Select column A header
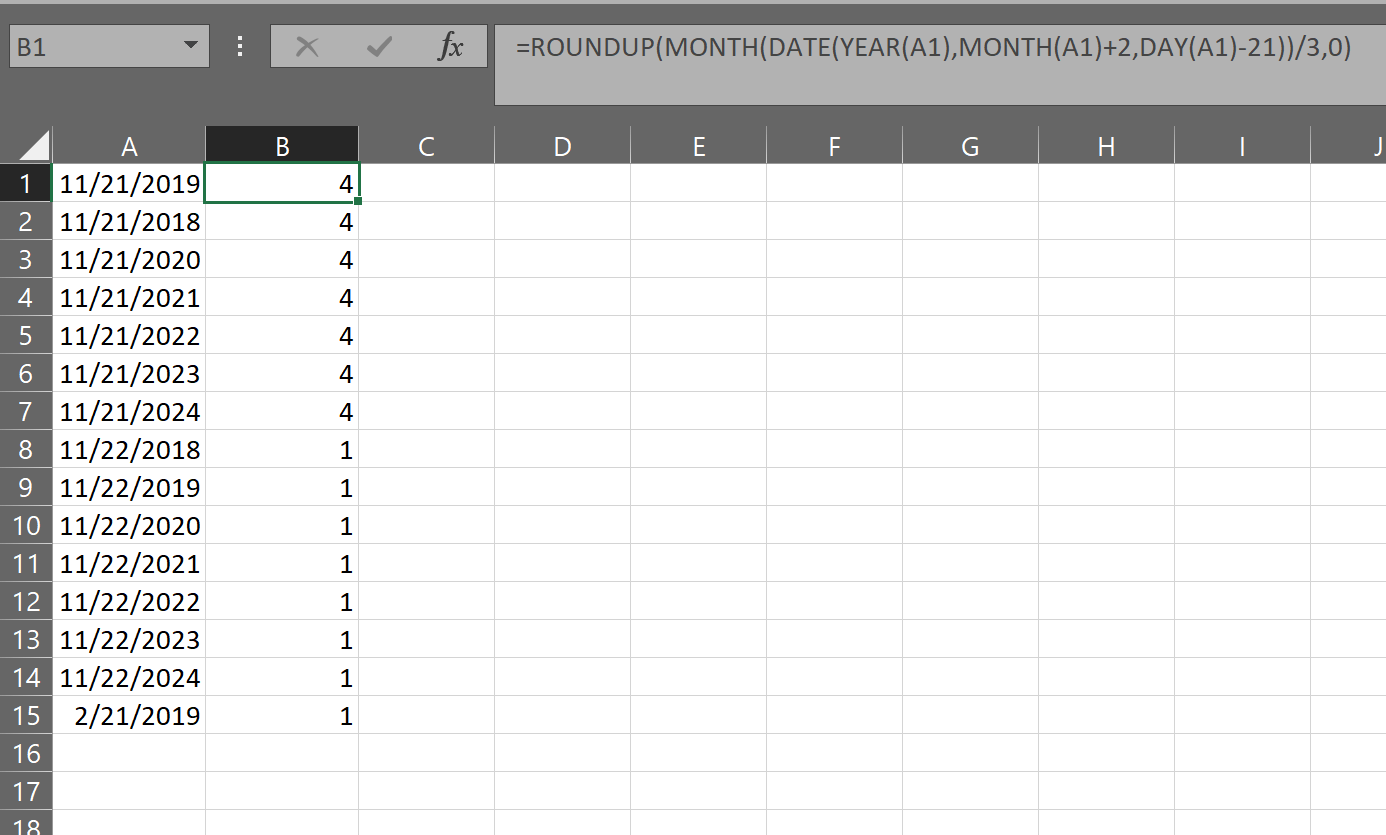This screenshot has height=835, width=1386. (x=129, y=145)
